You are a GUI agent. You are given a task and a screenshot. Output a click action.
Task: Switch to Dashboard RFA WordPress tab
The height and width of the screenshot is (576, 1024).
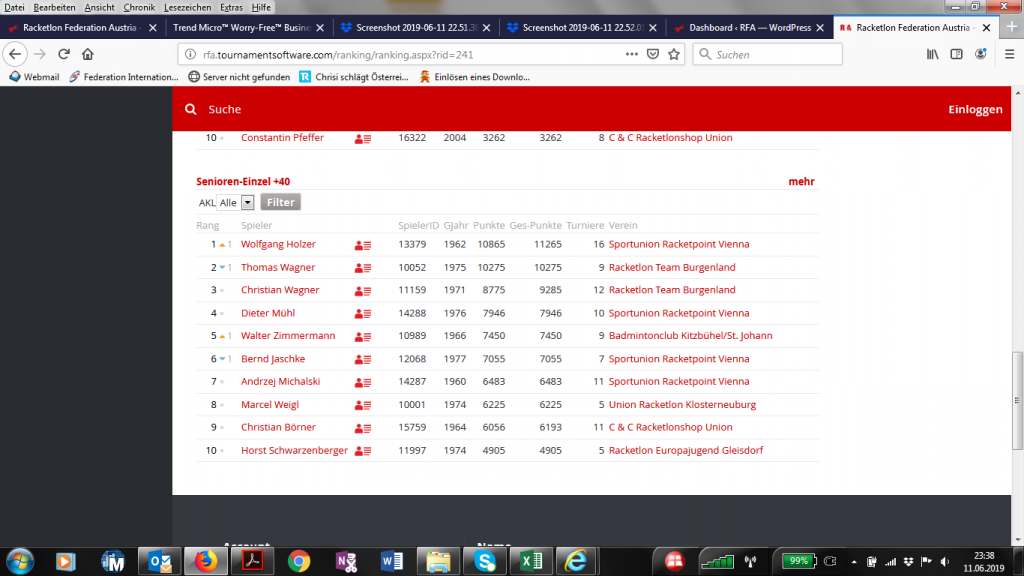[x=750, y=28]
